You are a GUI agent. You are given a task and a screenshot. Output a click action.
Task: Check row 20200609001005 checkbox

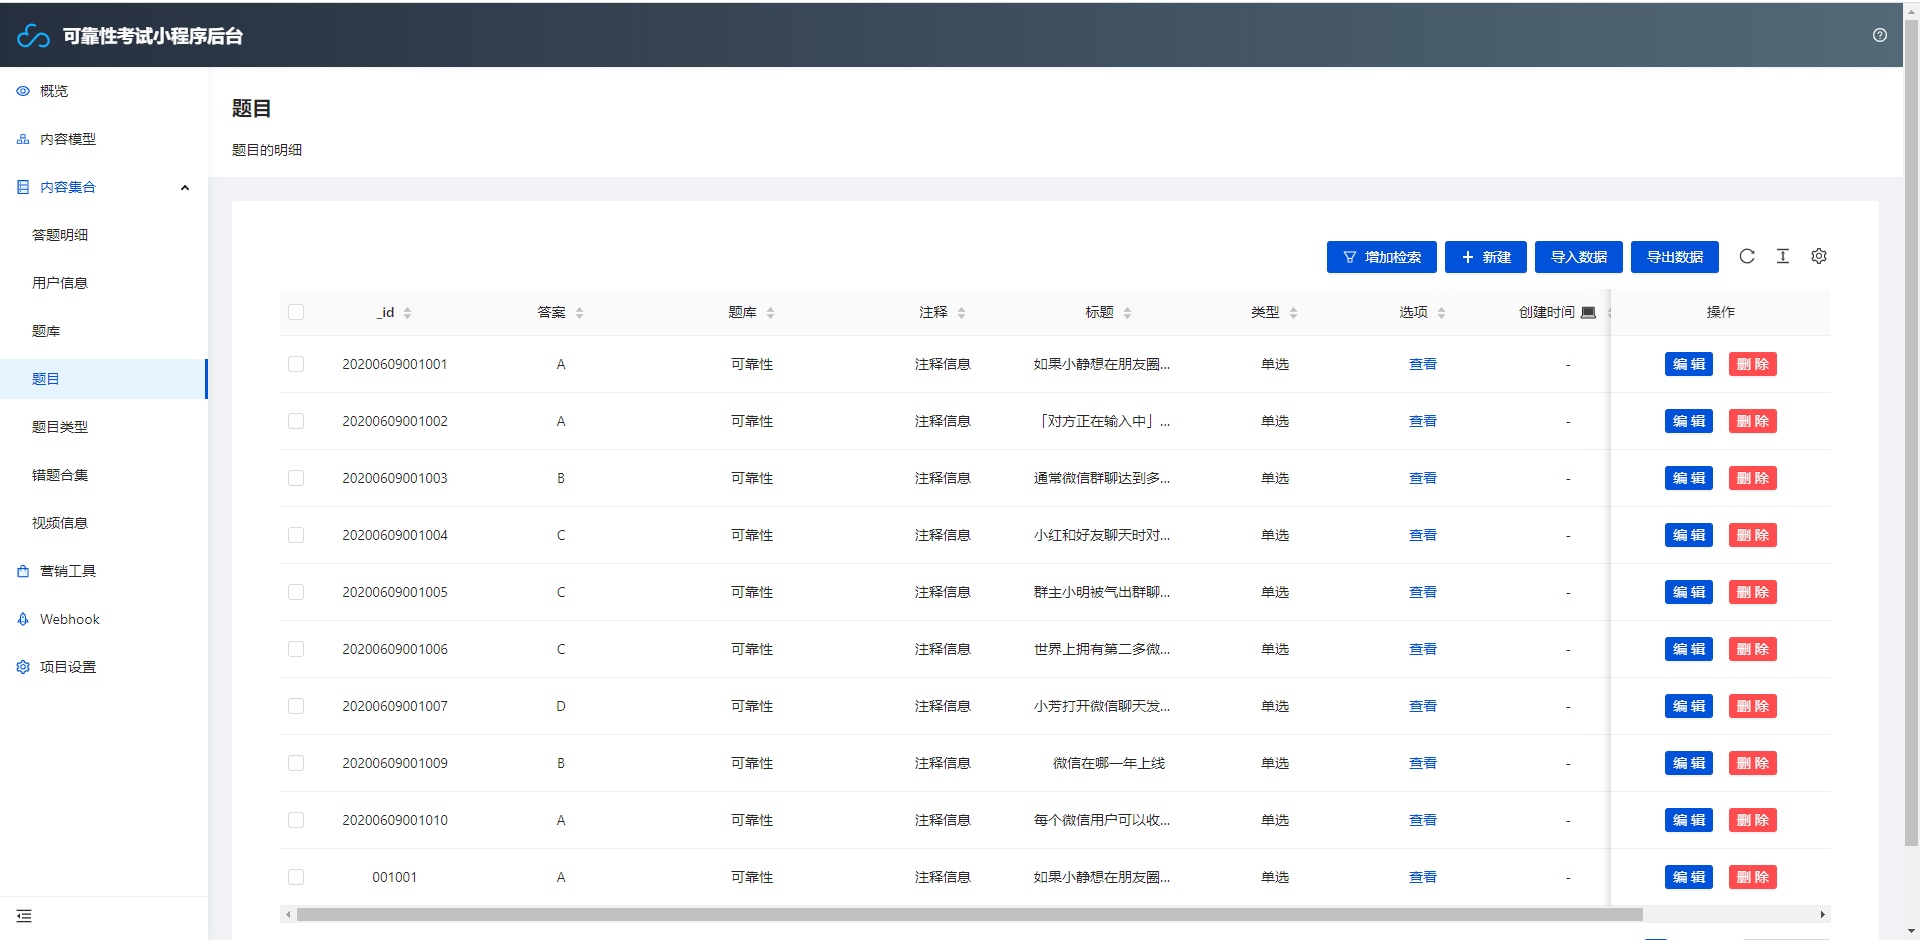click(x=296, y=592)
